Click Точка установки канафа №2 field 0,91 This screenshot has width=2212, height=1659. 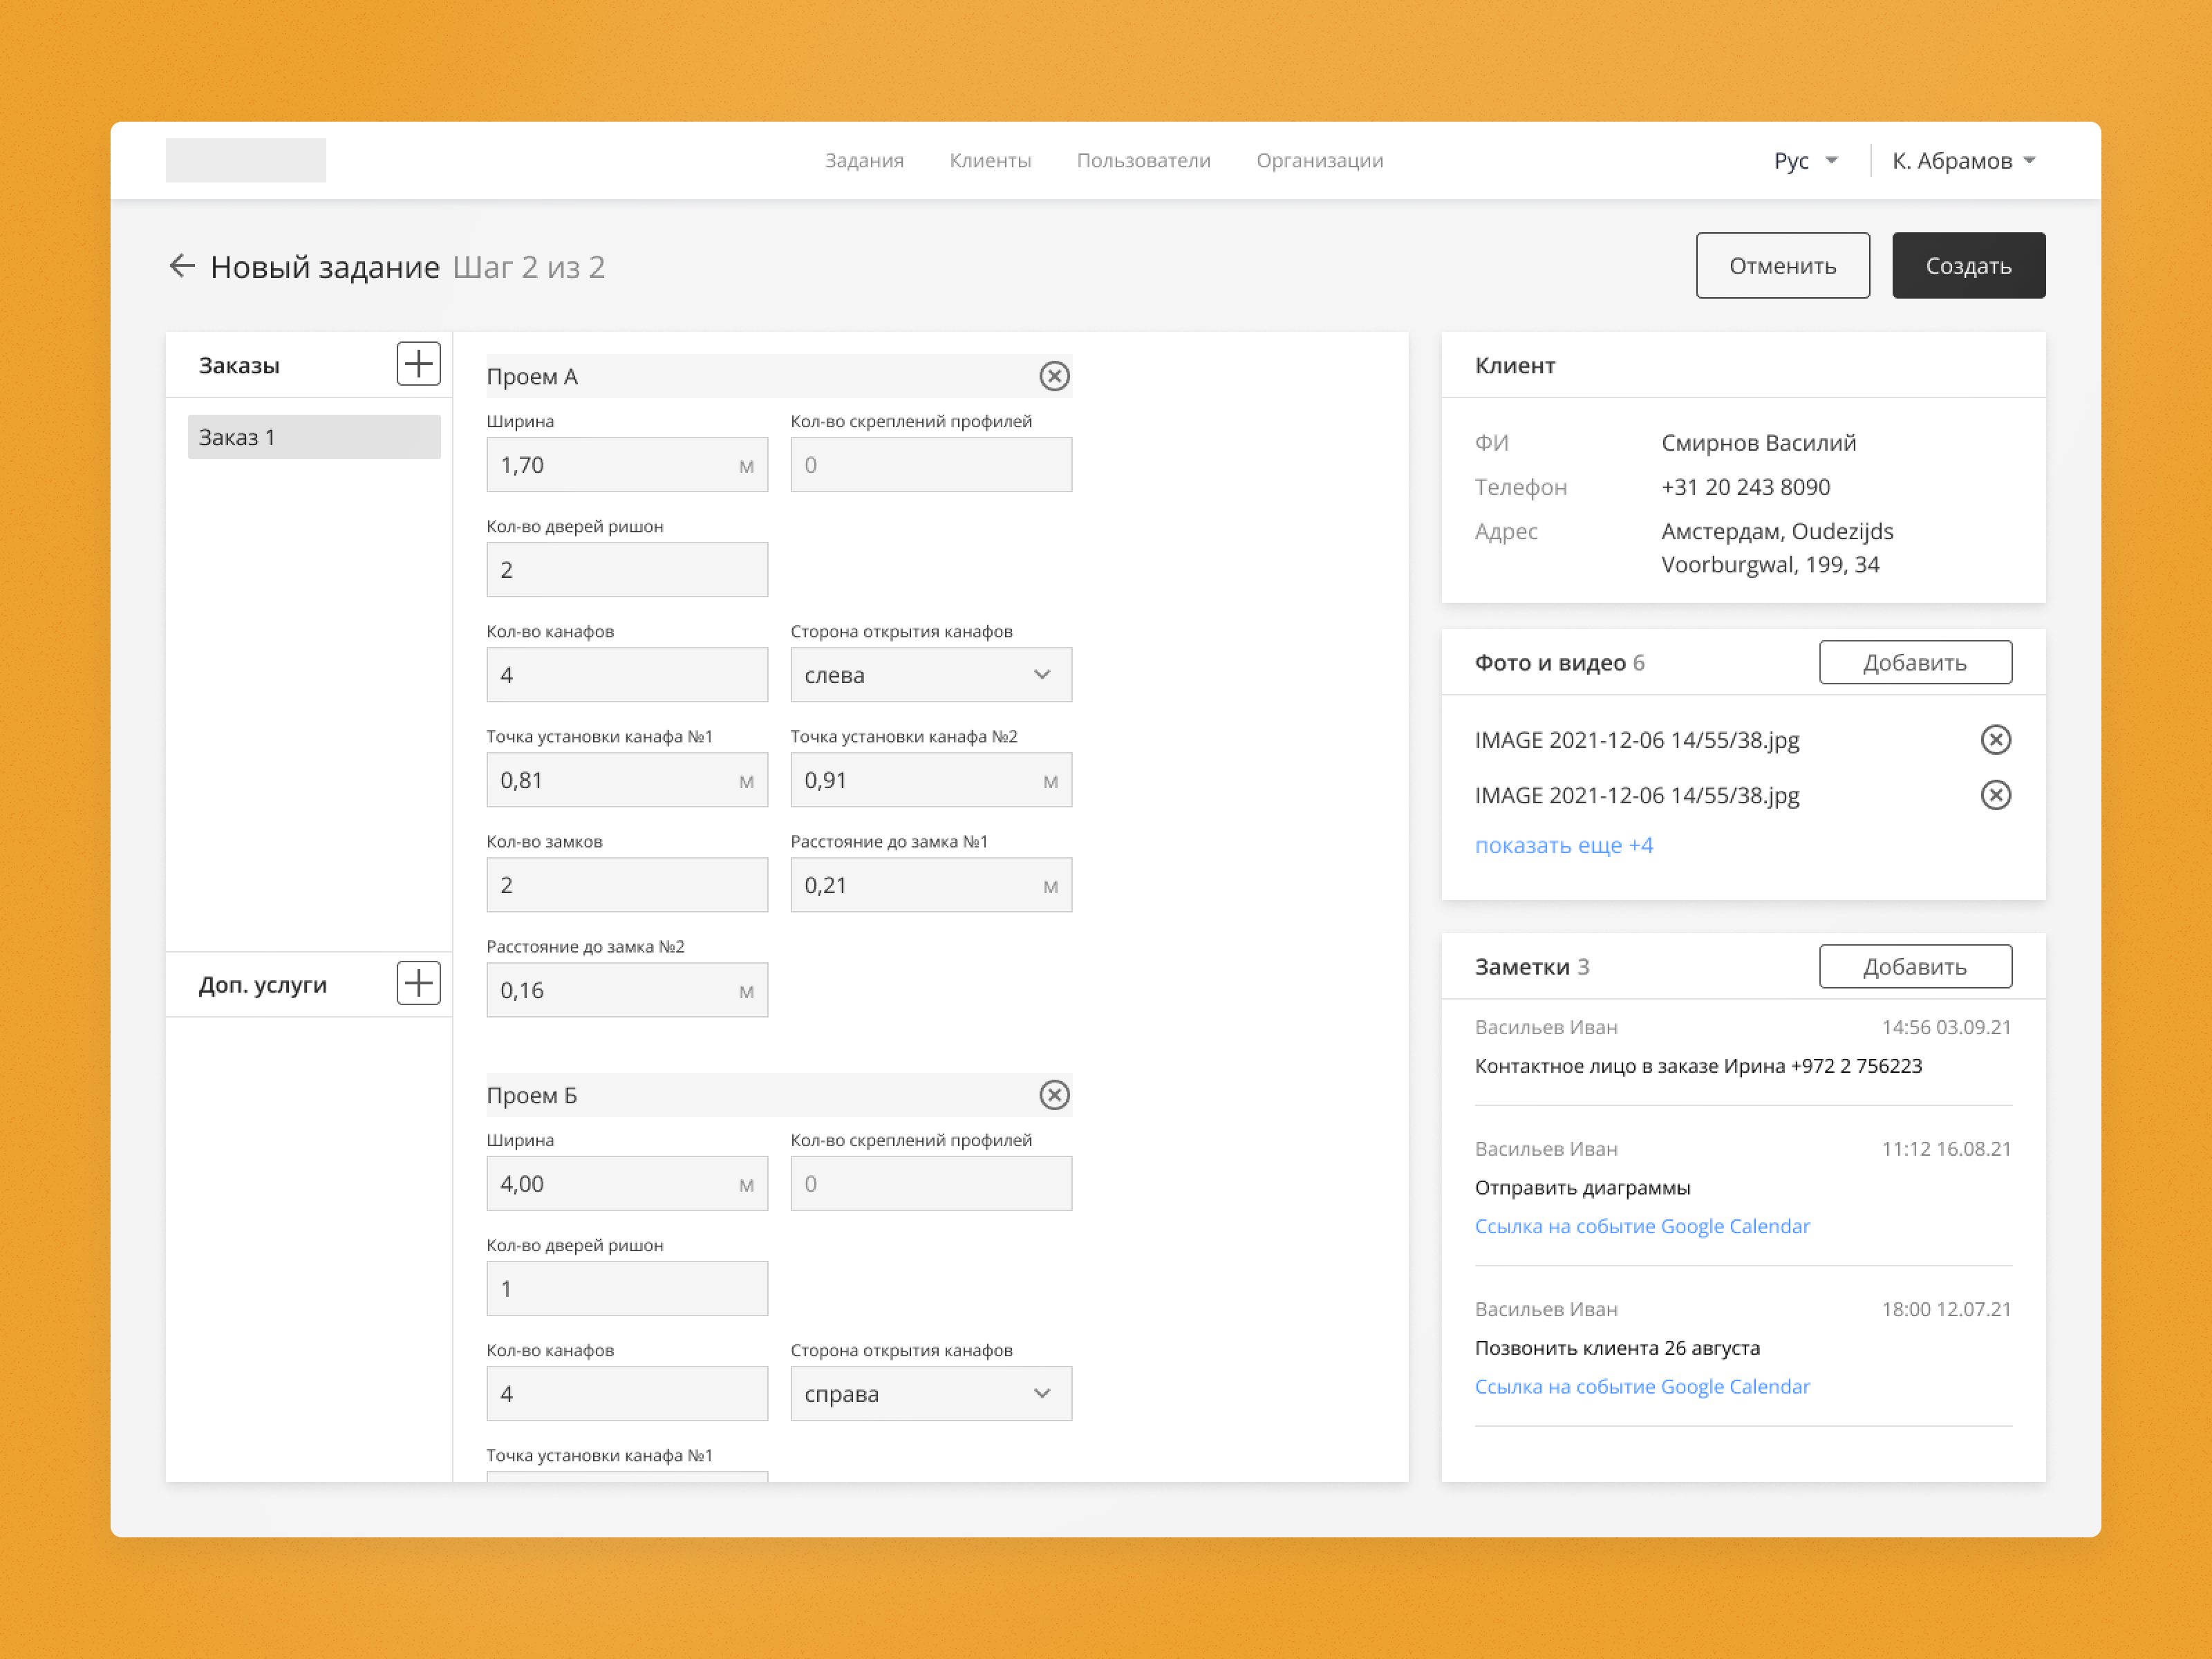click(x=931, y=780)
